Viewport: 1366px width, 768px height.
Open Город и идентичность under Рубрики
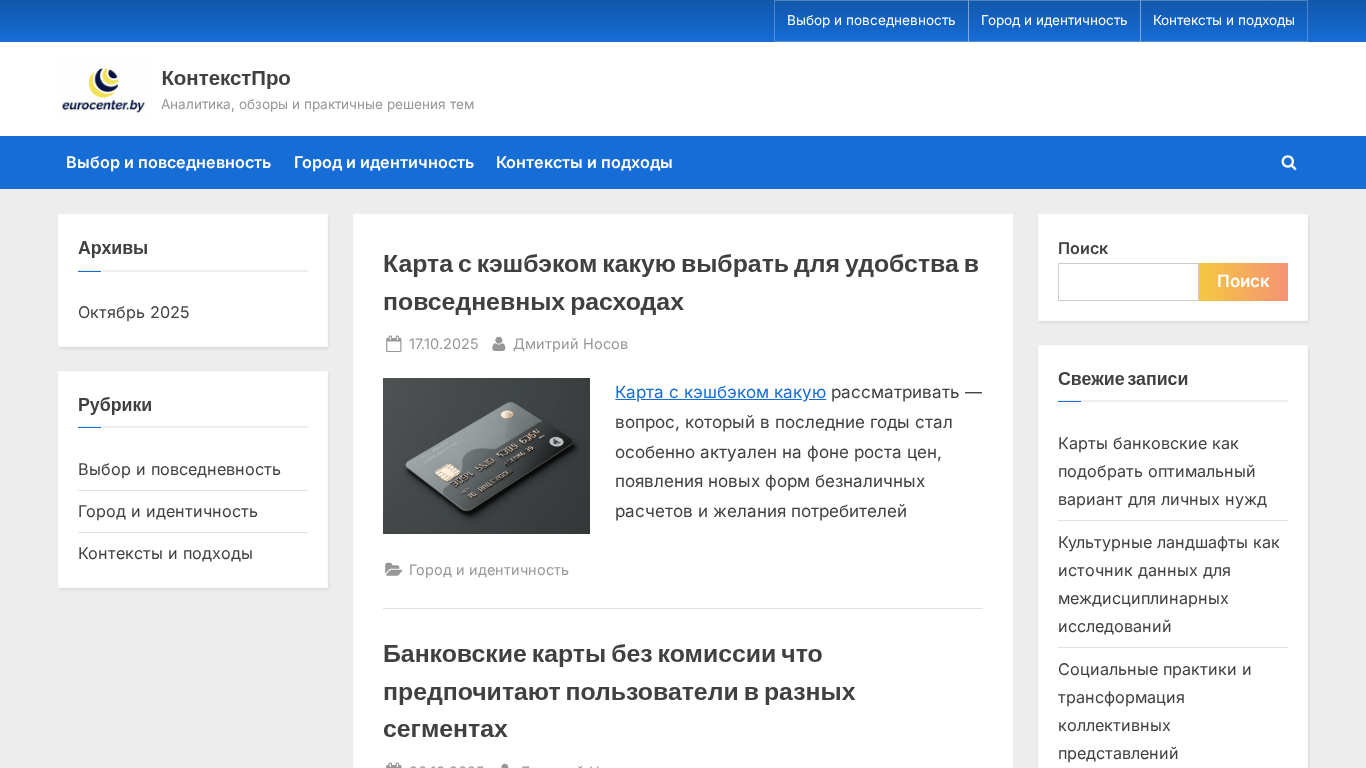pos(168,511)
